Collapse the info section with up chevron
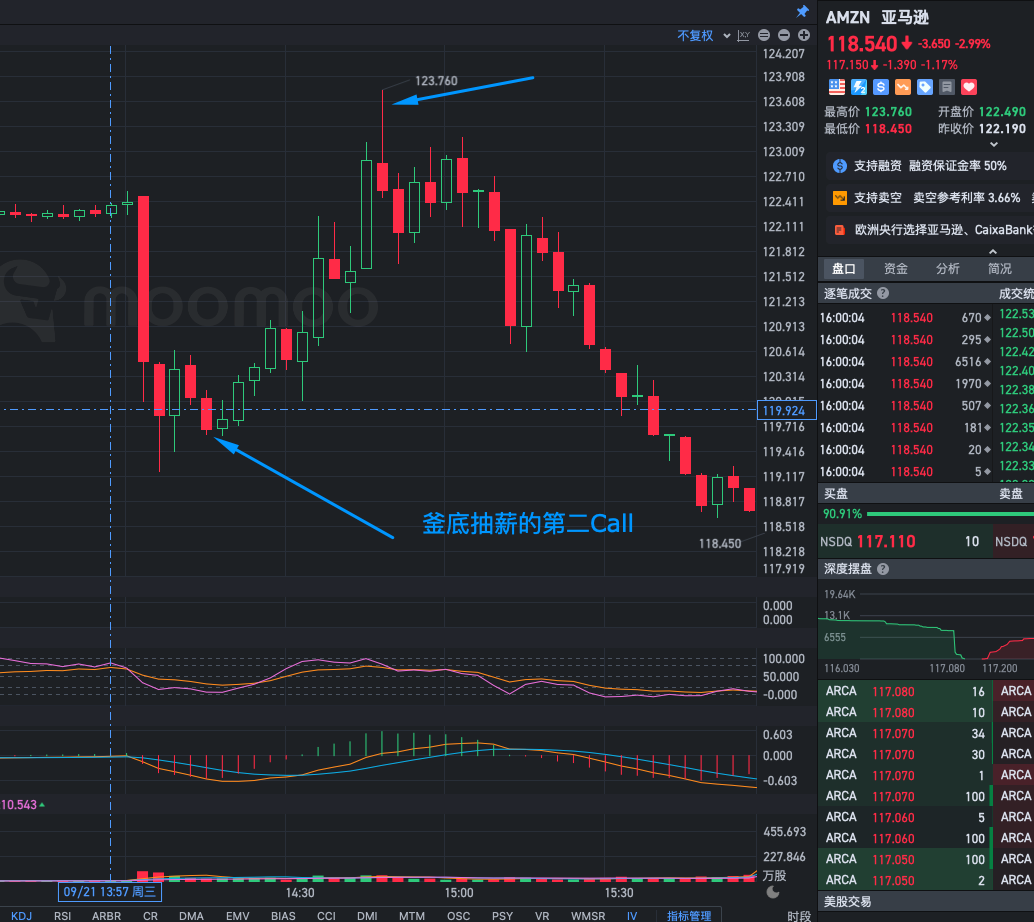 [x=993, y=251]
